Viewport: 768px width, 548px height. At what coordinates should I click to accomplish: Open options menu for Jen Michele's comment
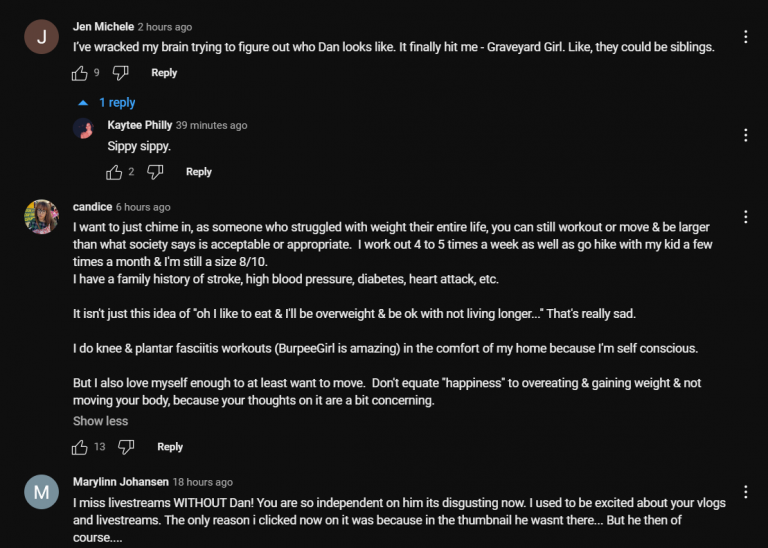pyautogui.click(x=745, y=37)
